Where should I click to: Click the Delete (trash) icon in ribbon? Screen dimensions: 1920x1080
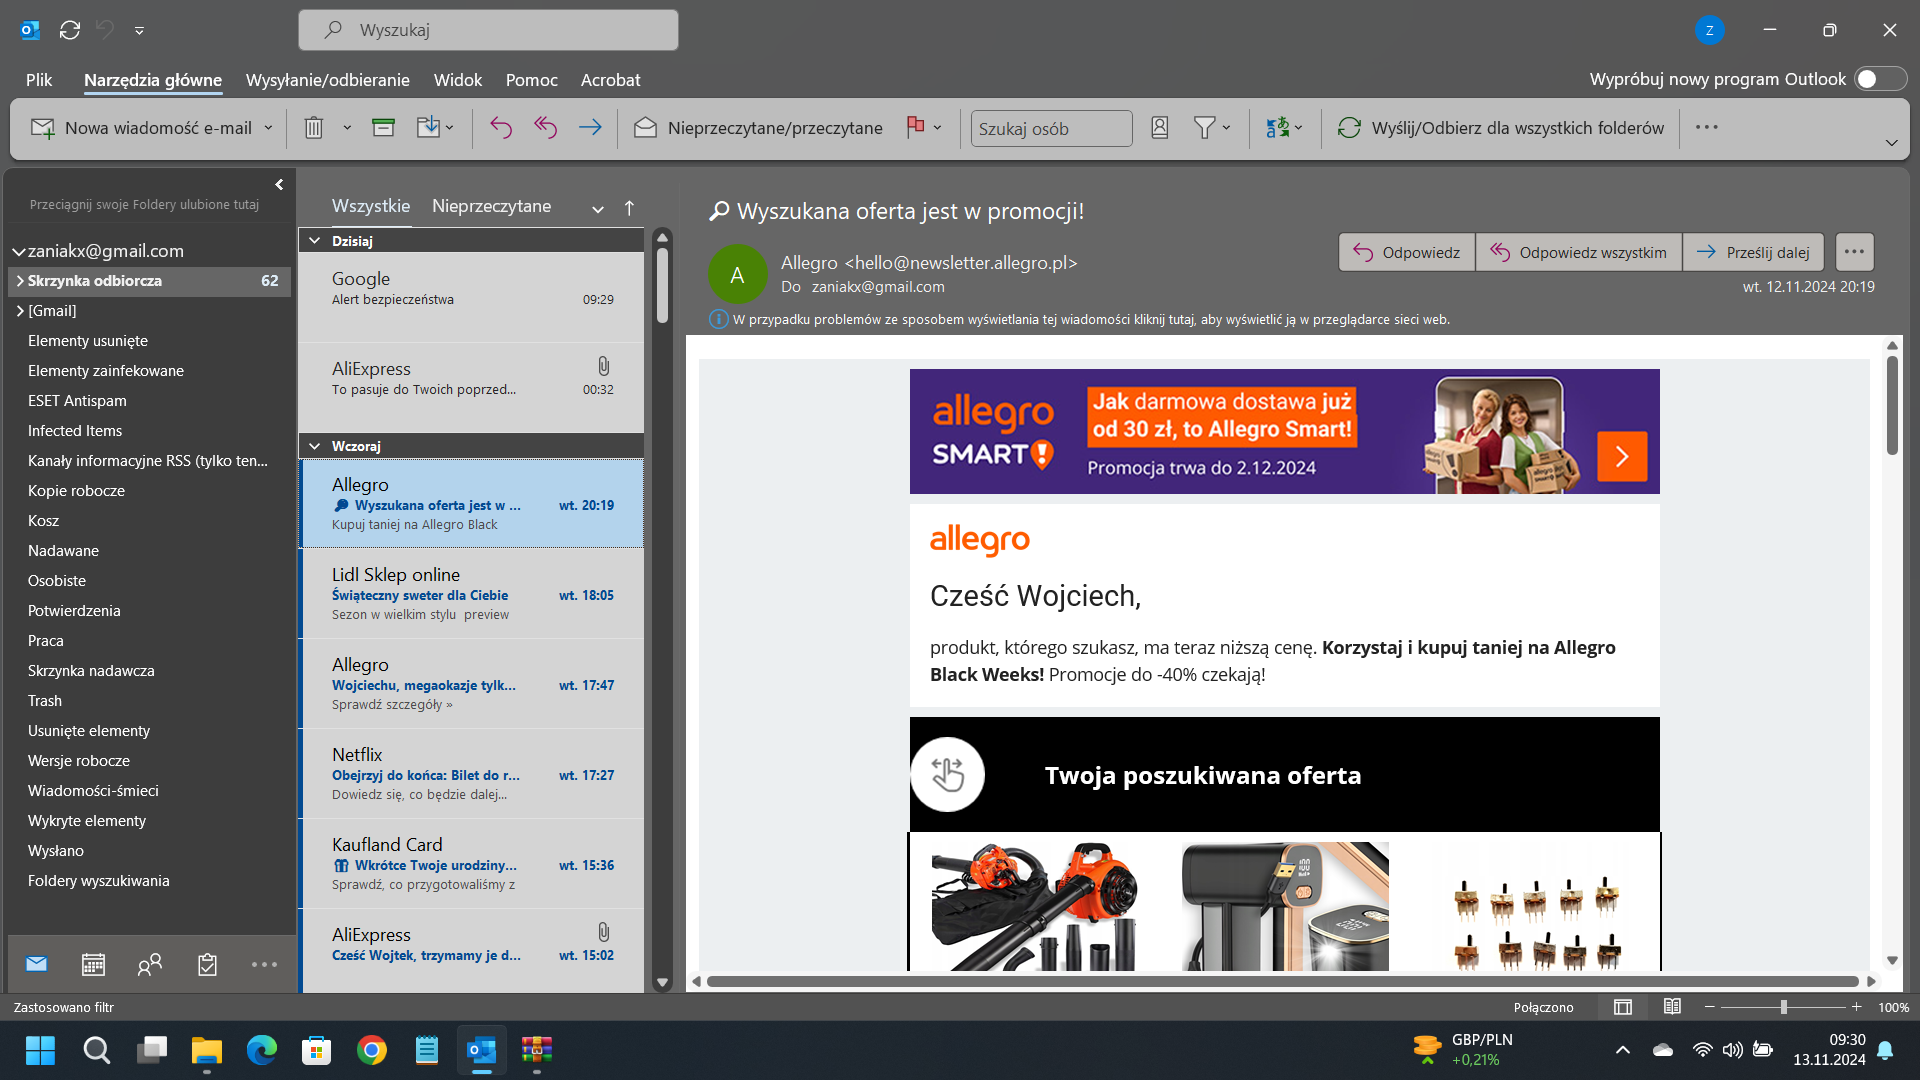click(x=314, y=128)
